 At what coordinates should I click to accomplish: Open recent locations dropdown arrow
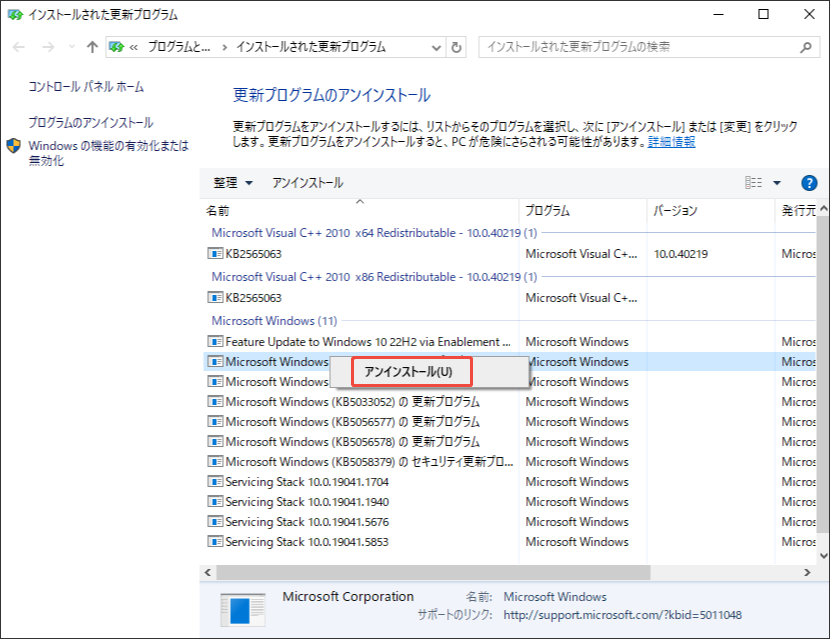click(72, 47)
